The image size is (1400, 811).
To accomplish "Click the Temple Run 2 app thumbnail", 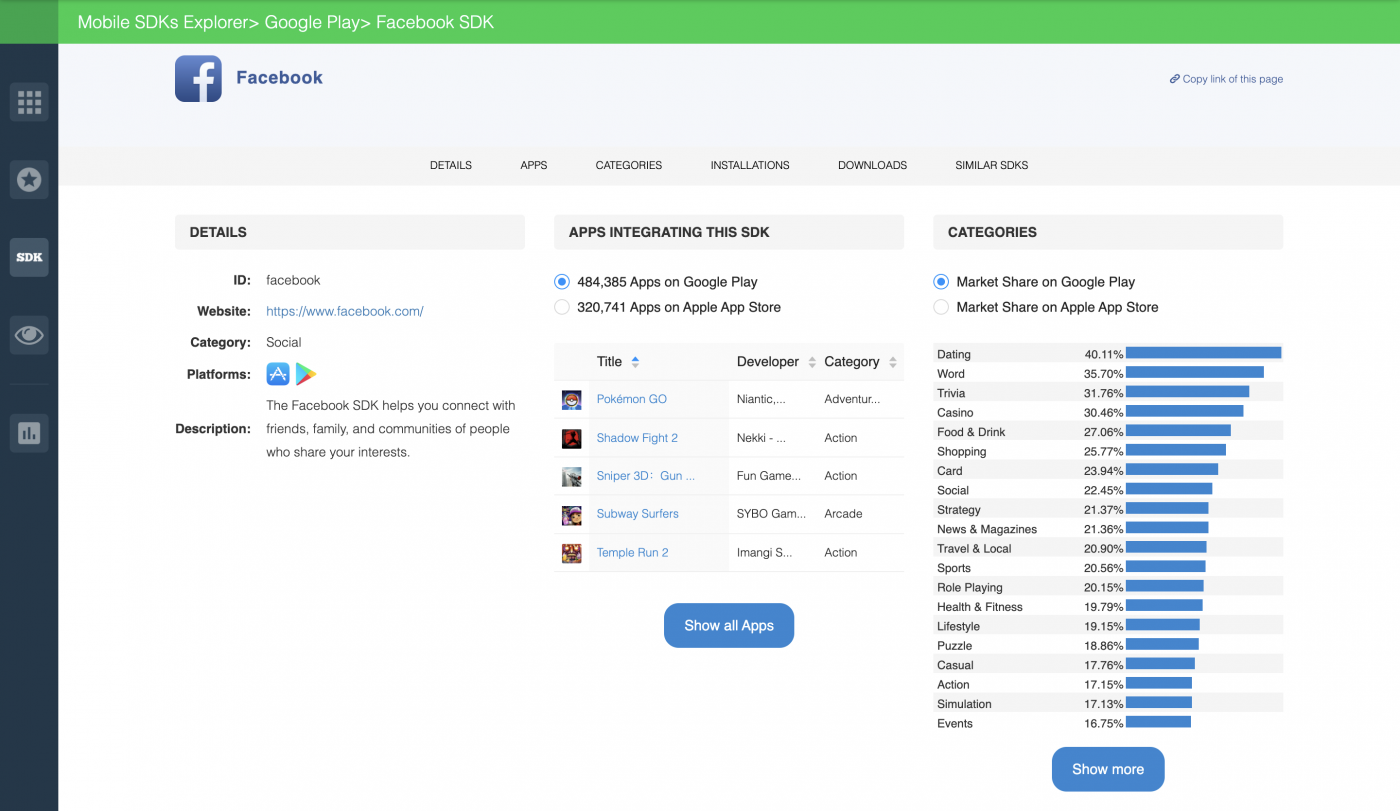I will (571, 553).
